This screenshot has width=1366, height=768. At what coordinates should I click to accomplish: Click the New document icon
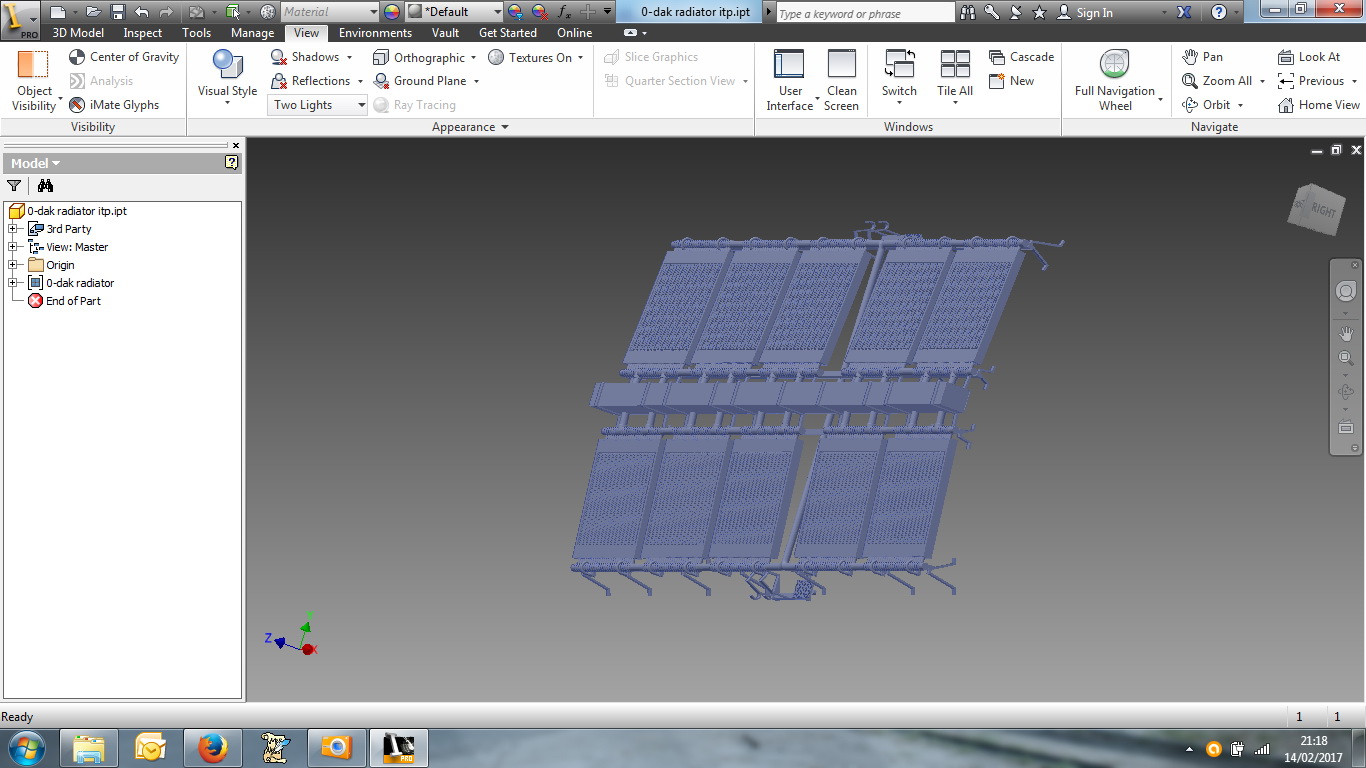[x=58, y=12]
